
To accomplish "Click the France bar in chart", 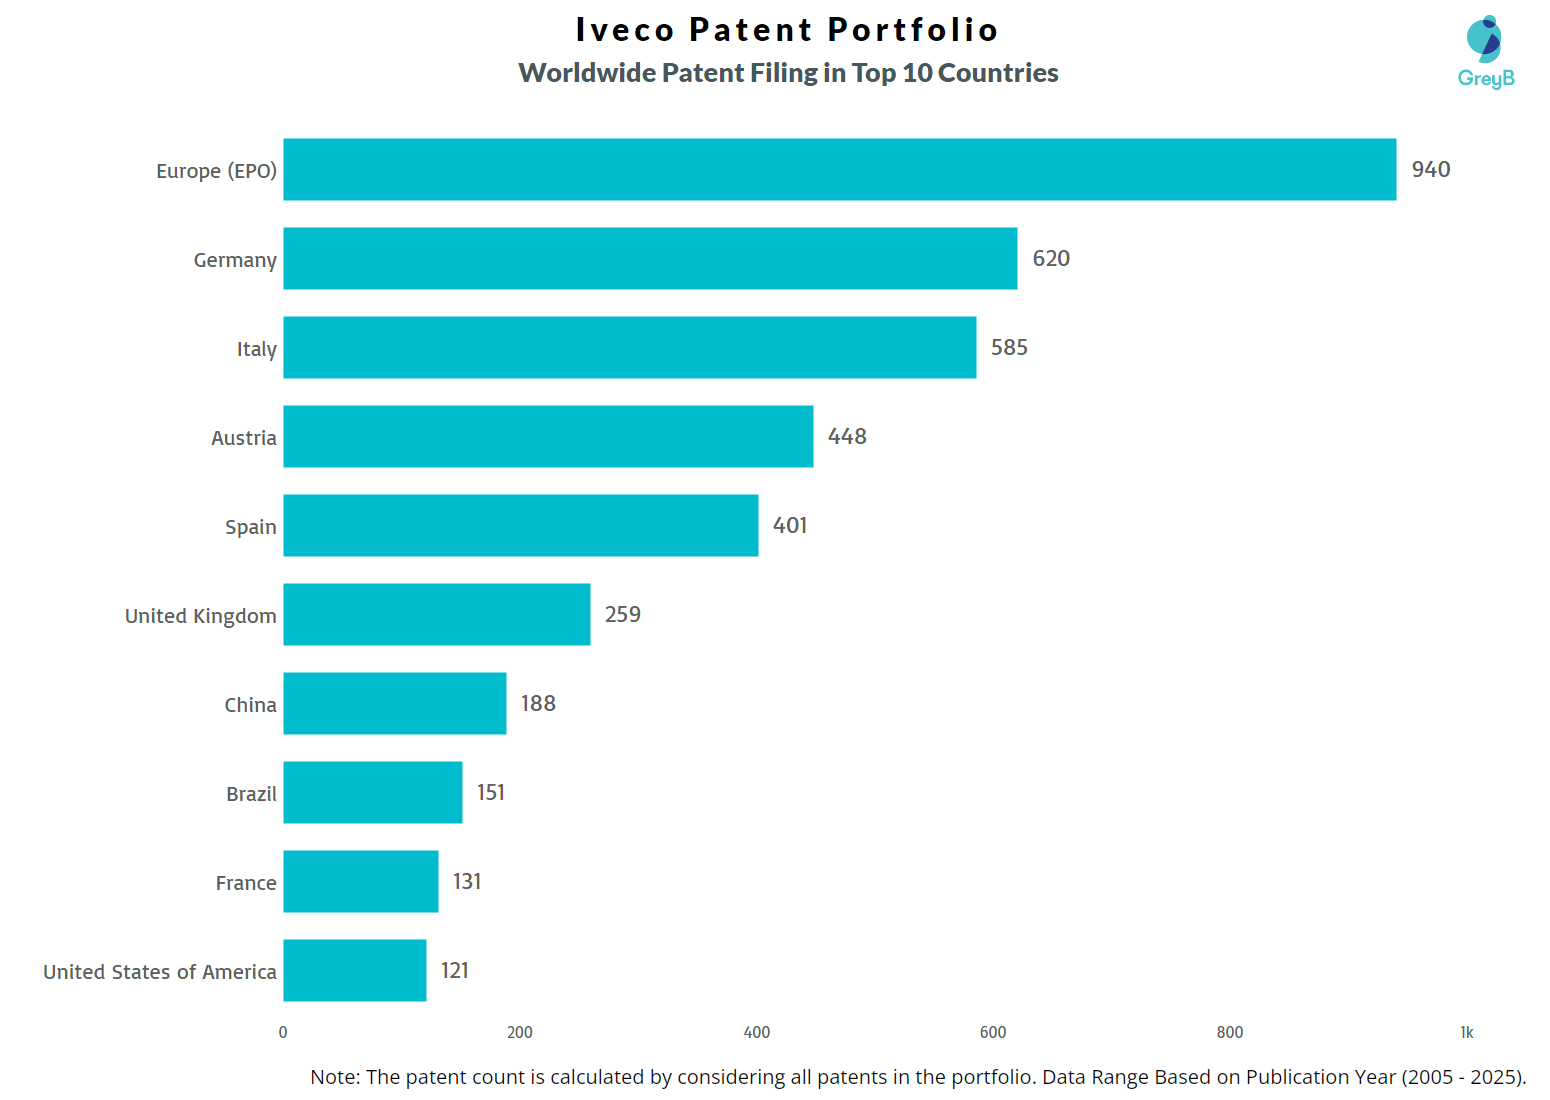I will 360,881.
